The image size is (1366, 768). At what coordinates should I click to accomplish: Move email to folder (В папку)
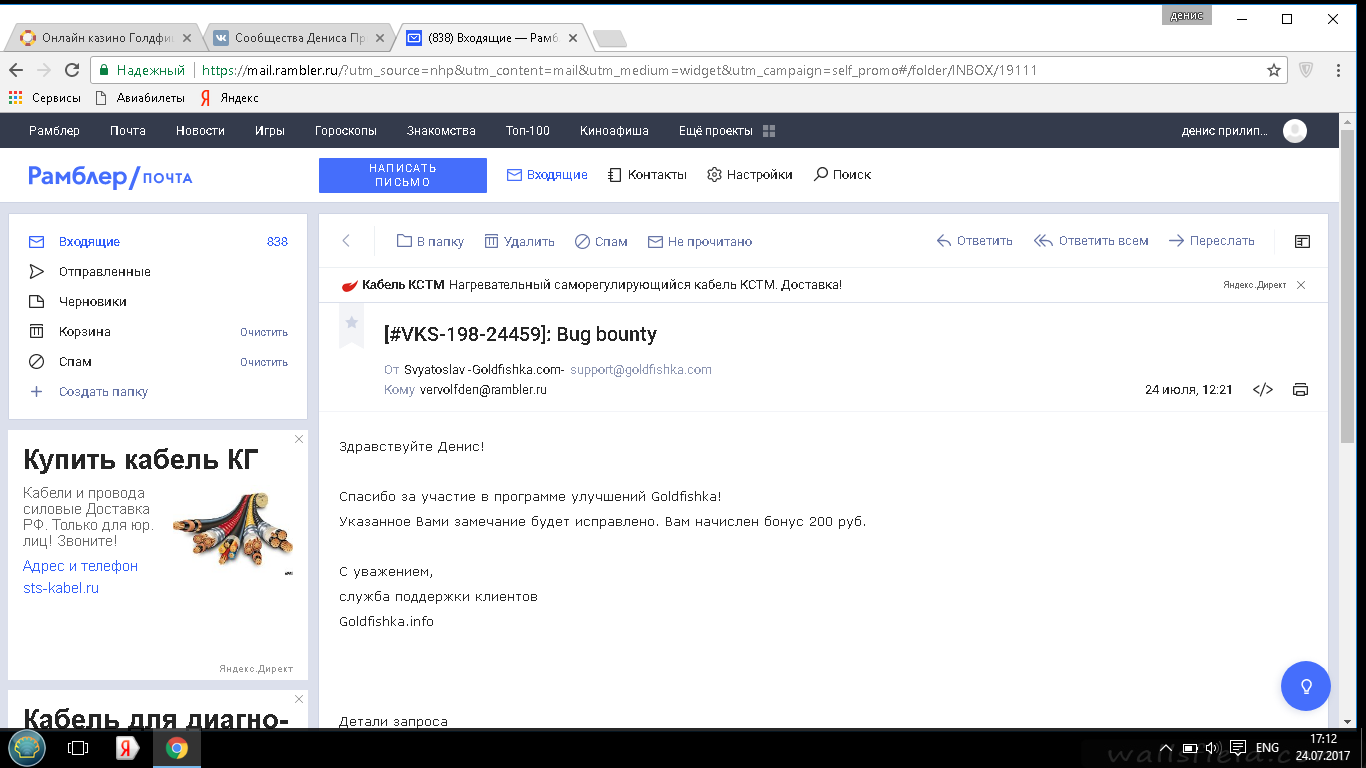tap(430, 241)
